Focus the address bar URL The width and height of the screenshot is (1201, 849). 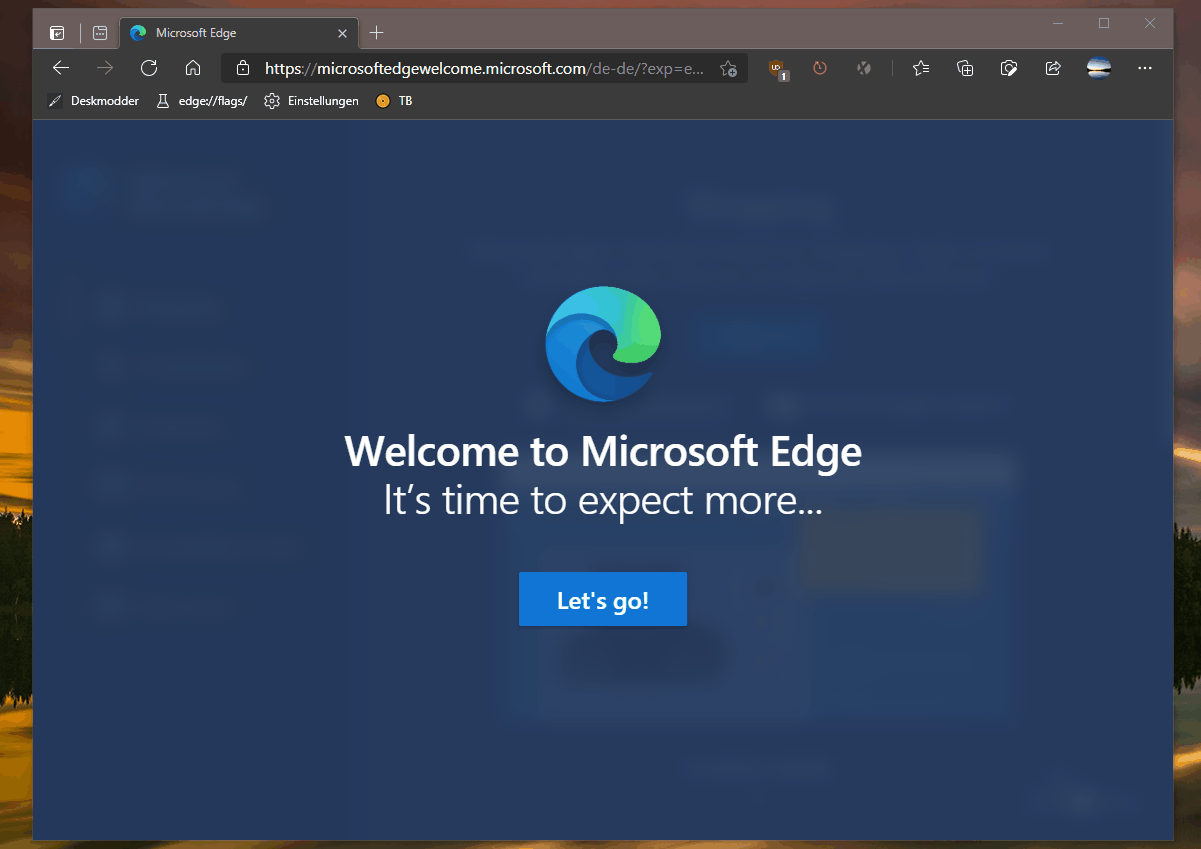(x=484, y=68)
